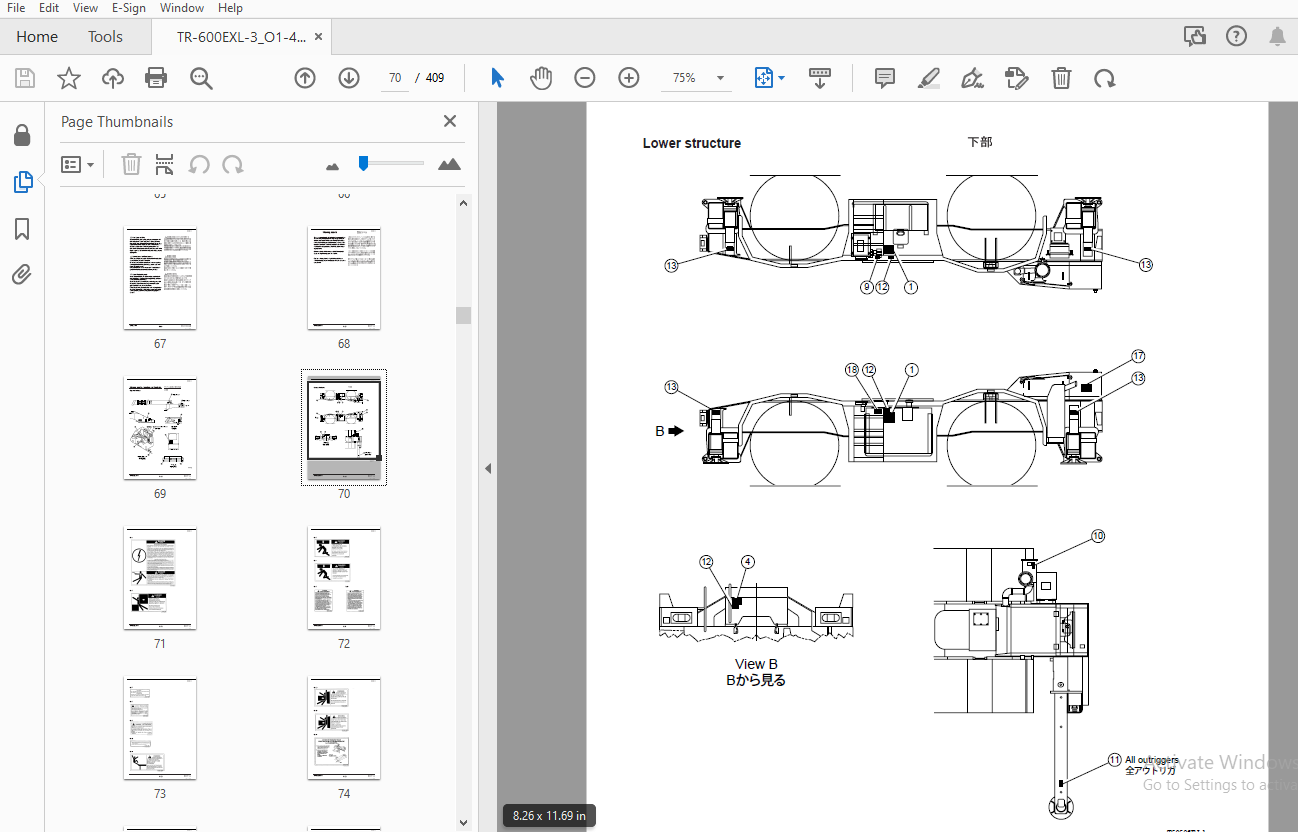This screenshot has width=1298, height=832.
Task: Open the Sign document pen tool
Action: (972, 78)
